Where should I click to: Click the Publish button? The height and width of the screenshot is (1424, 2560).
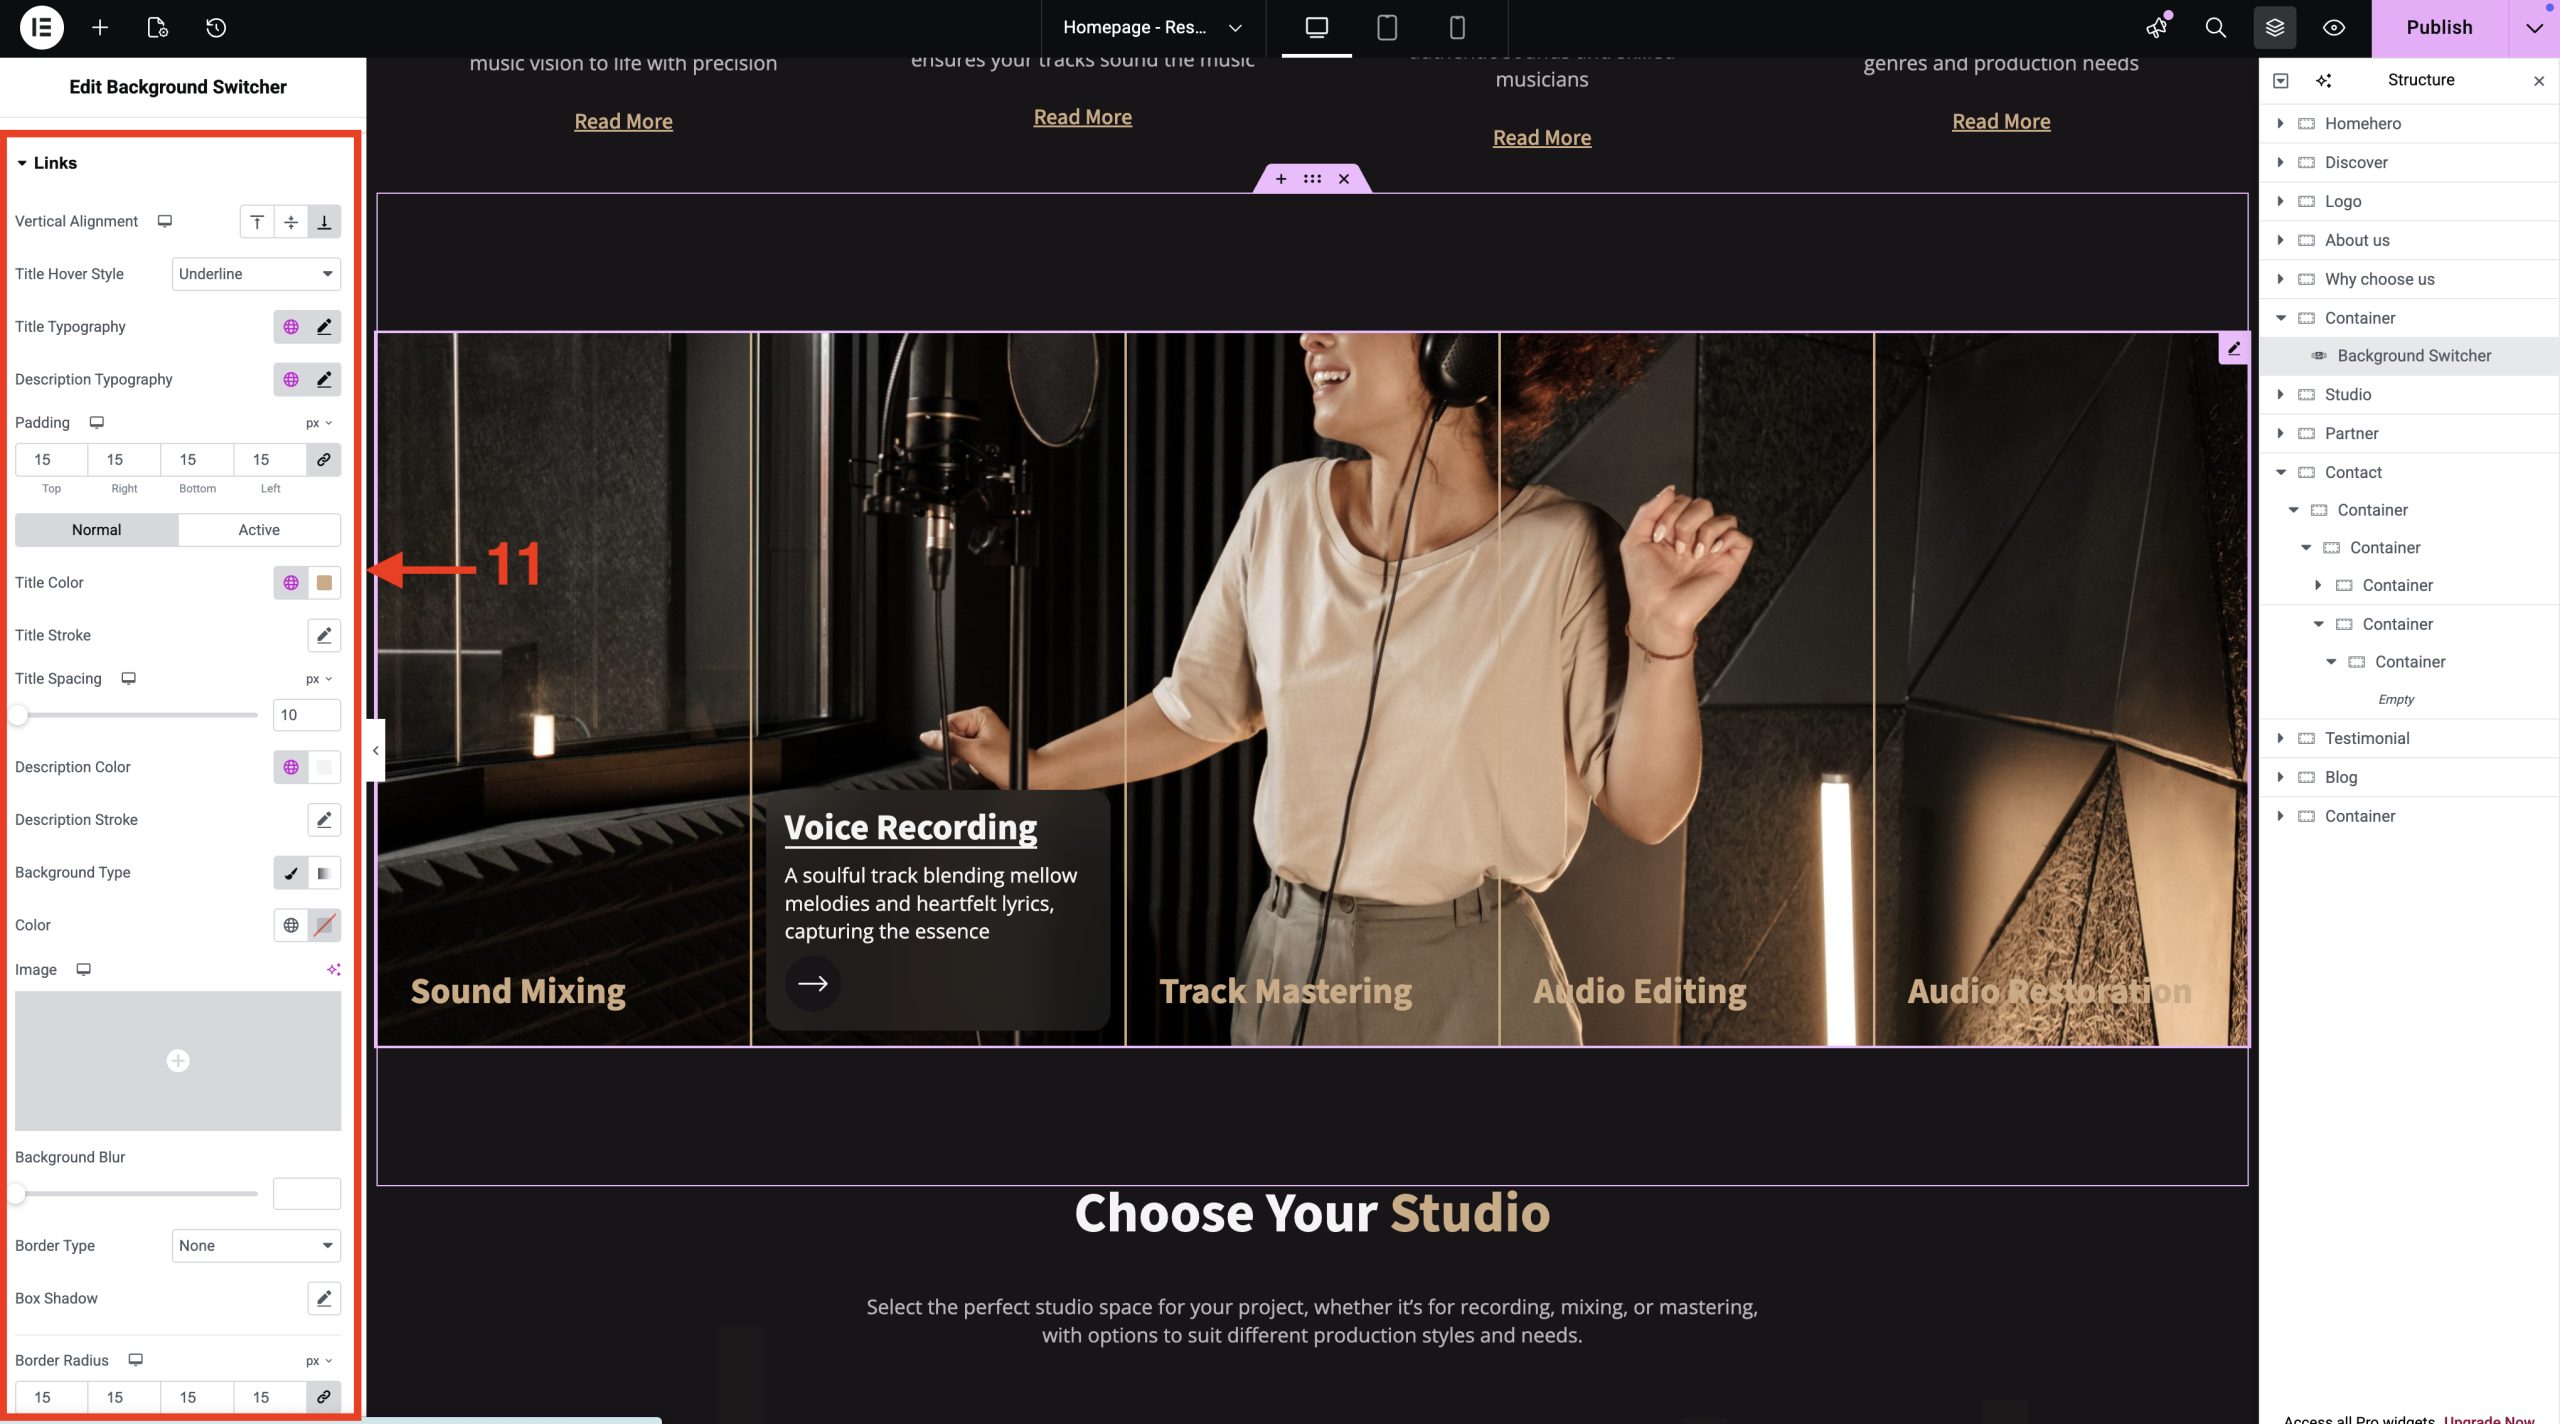tap(2439, 27)
